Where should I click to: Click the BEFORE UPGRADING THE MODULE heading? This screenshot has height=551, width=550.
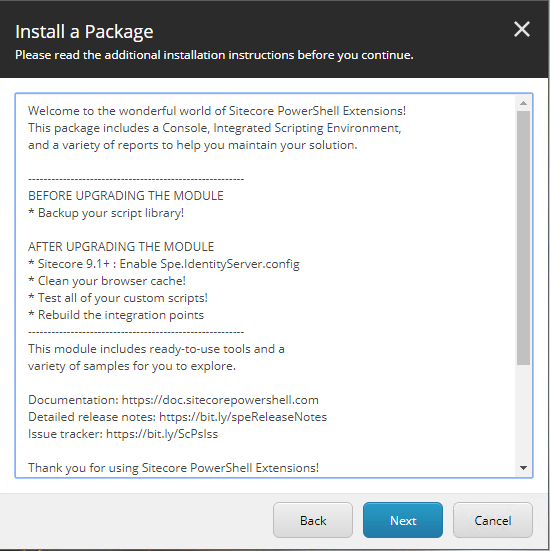126,196
